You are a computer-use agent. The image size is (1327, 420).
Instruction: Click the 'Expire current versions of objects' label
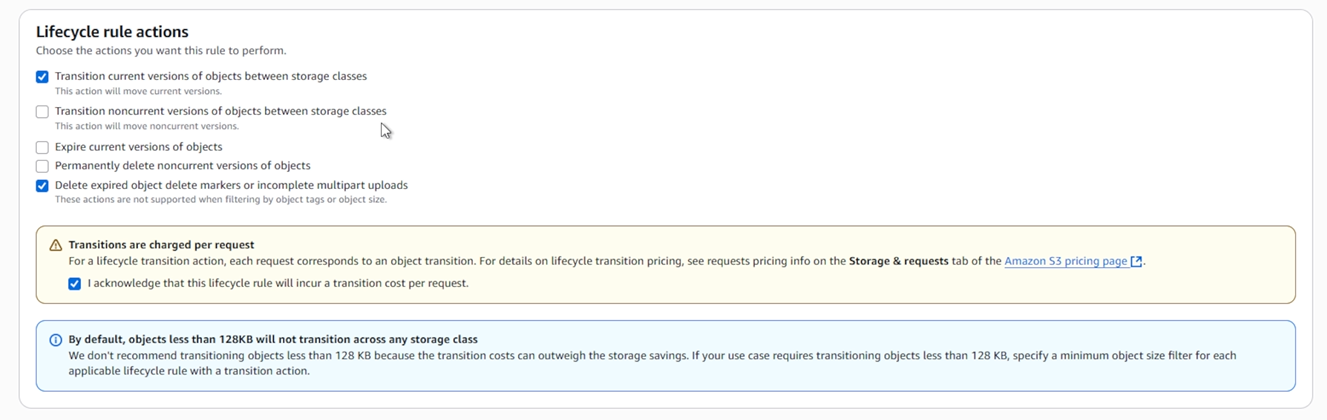click(x=138, y=147)
